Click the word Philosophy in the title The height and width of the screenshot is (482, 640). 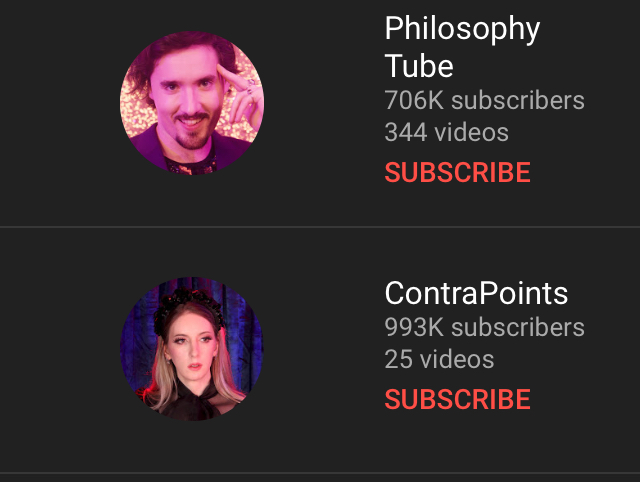point(462,29)
